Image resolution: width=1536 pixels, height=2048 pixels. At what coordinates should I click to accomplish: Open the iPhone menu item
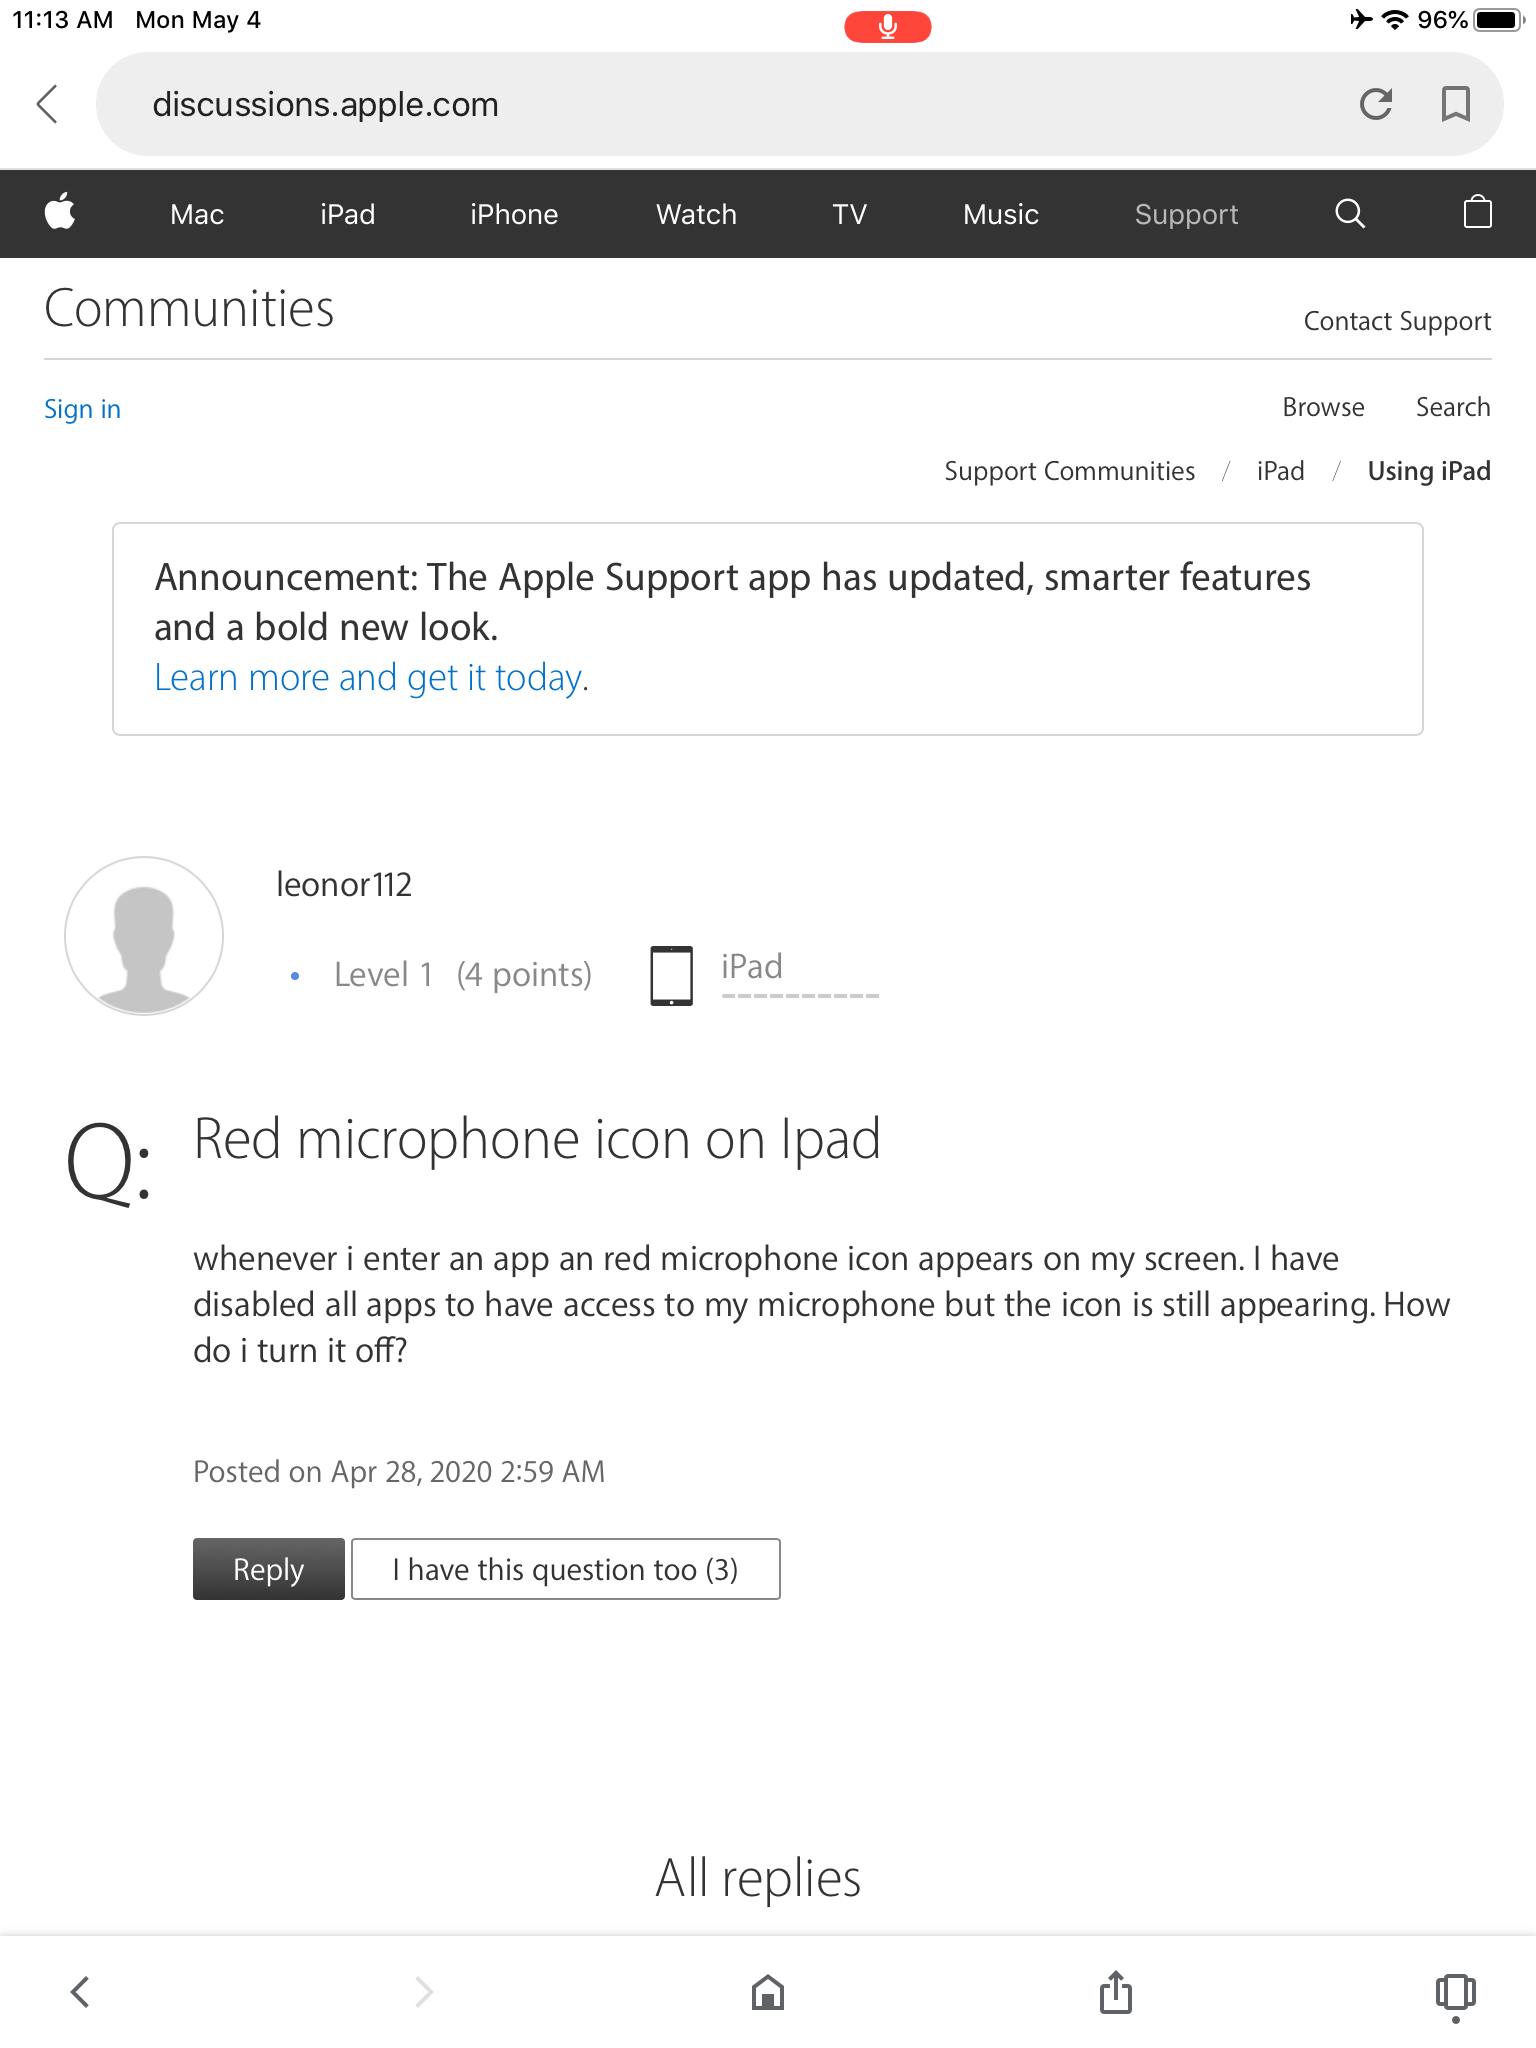(x=514, y=214)
